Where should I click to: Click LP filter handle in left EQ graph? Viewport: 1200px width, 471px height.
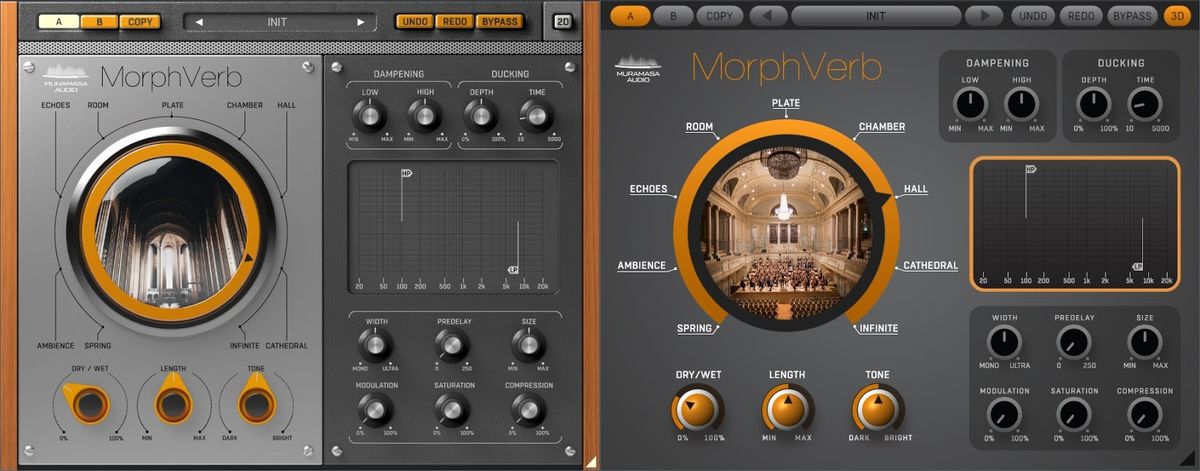513,269
